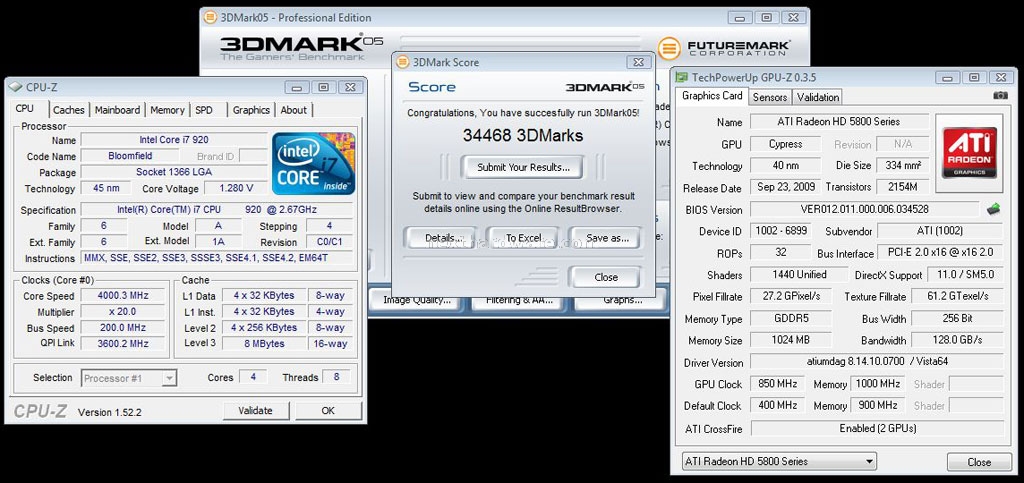Switch to the Sensors tab in GPU-Z

(770, 97)
